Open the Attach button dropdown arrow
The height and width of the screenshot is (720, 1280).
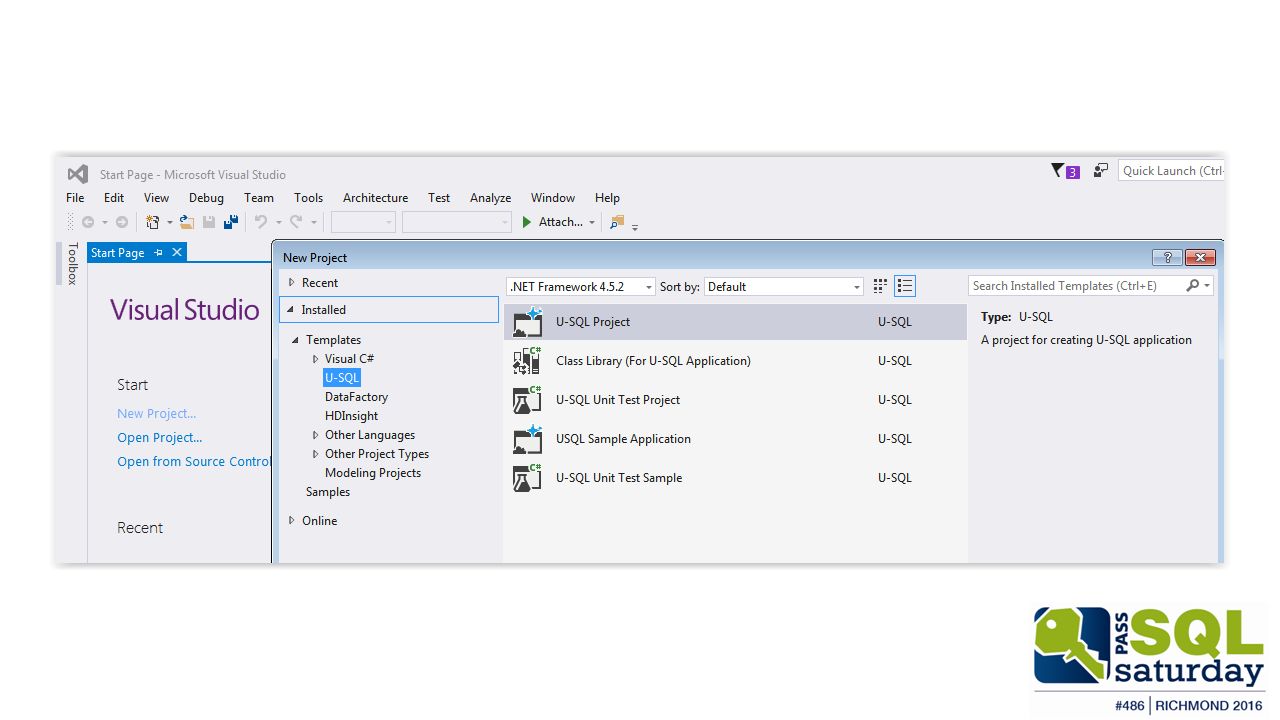(592, 223)
